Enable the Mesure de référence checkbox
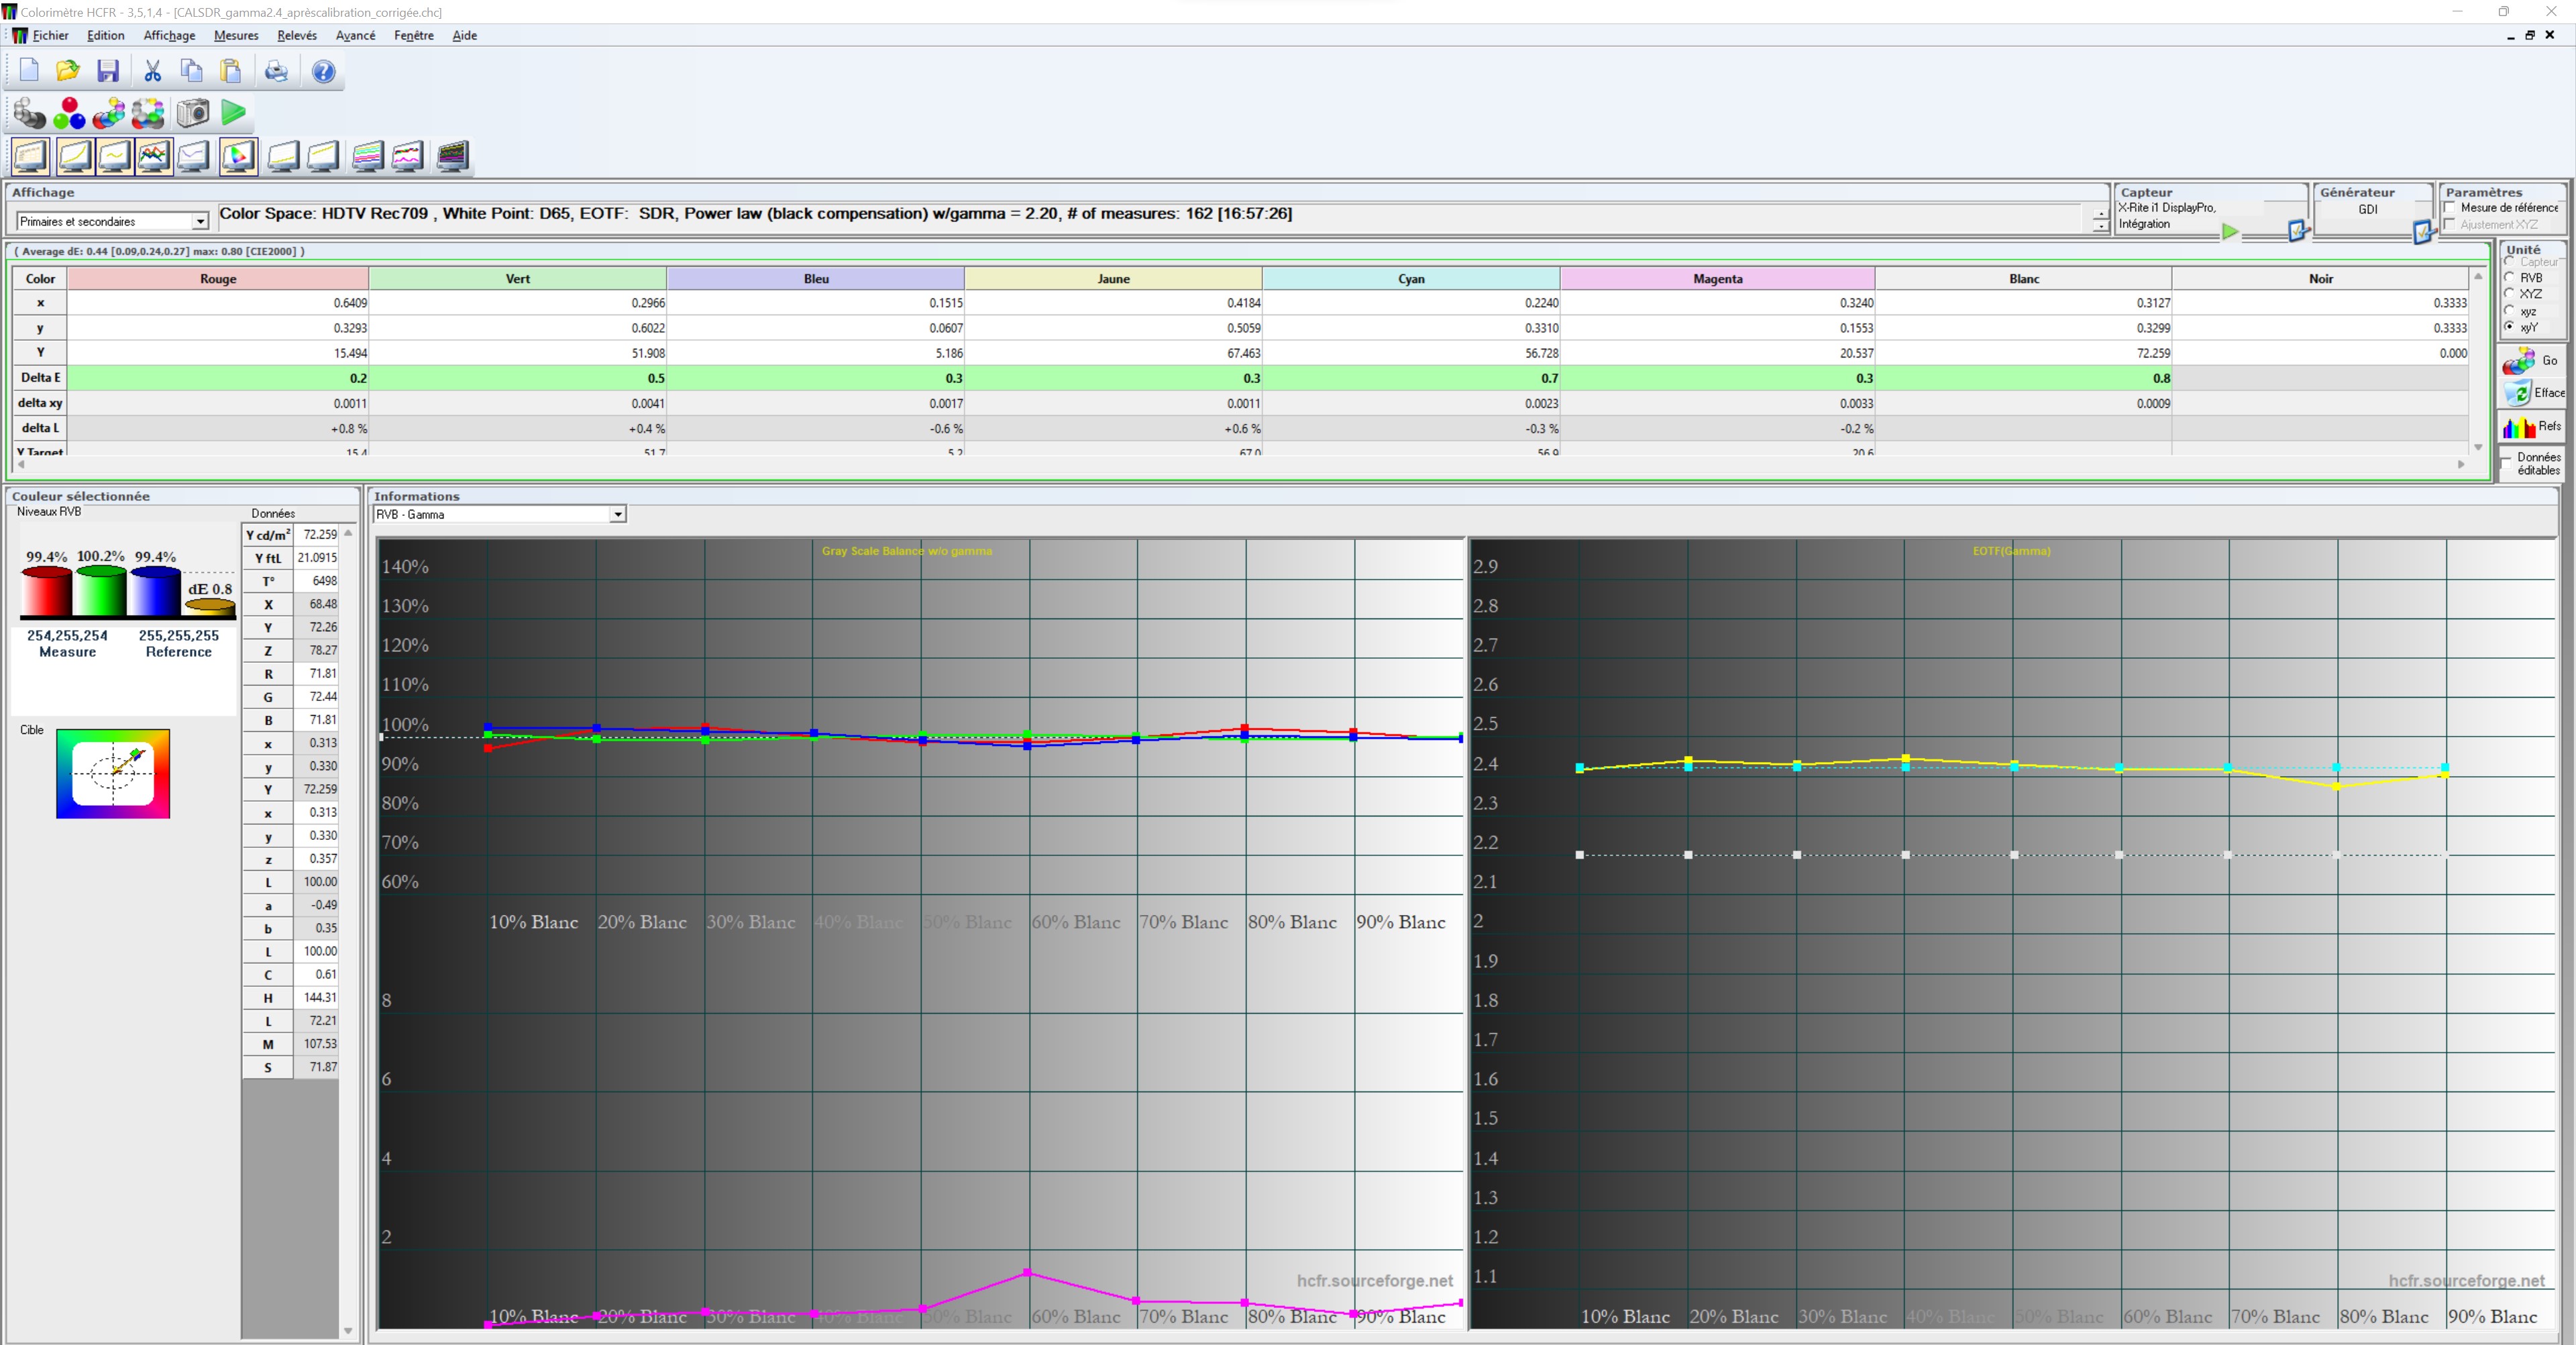Viewport: 2576px width, 1345px height. (2450, 208)
